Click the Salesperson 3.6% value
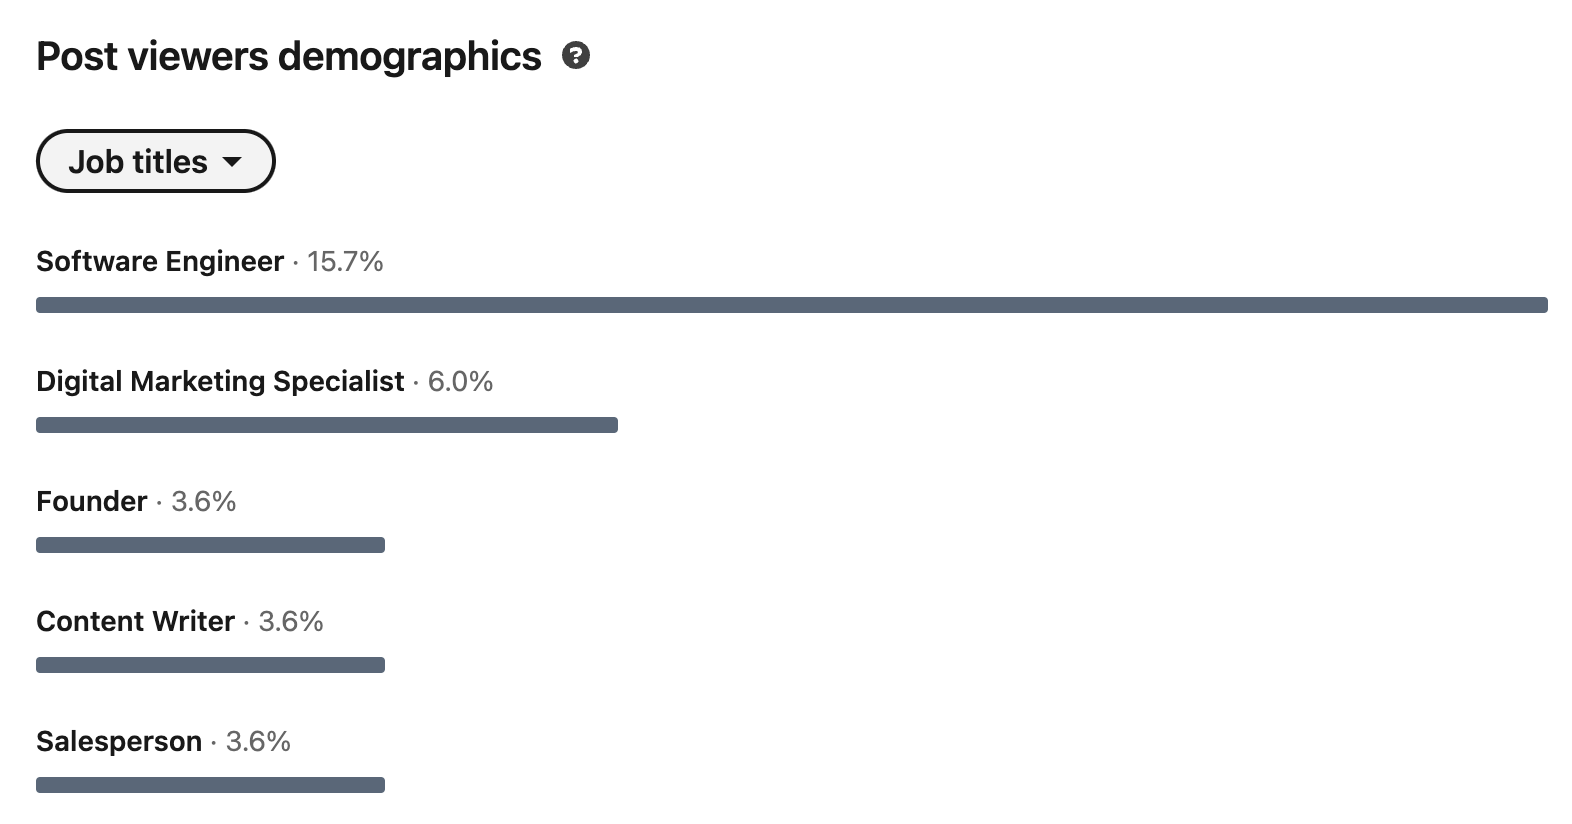This screenshot has width=1572, height=824. tap(258, 741)
